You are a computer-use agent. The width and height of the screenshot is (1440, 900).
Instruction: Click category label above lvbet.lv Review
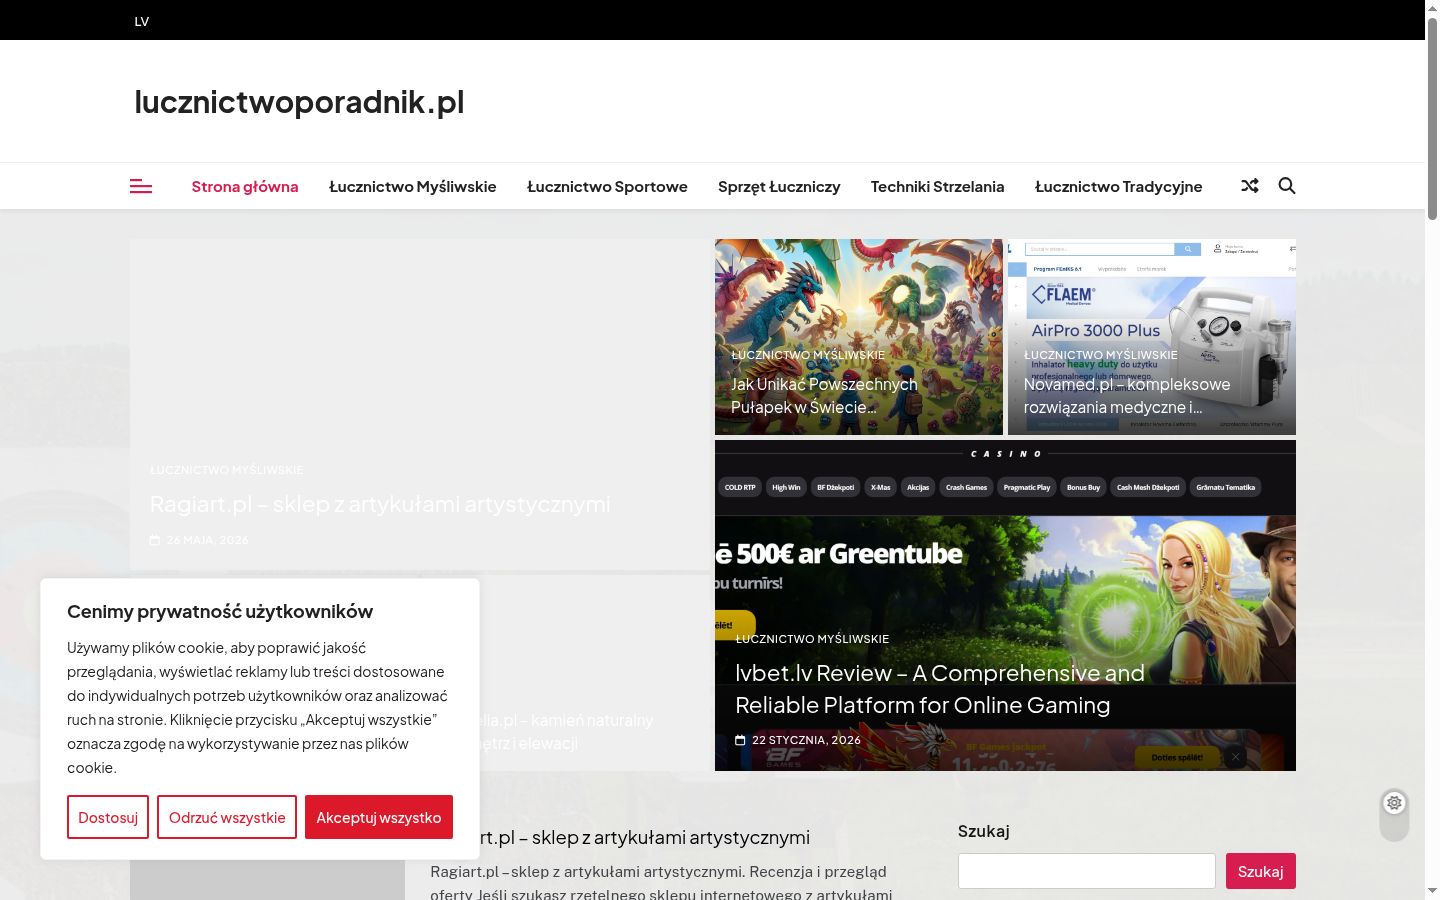coord(812,639)
